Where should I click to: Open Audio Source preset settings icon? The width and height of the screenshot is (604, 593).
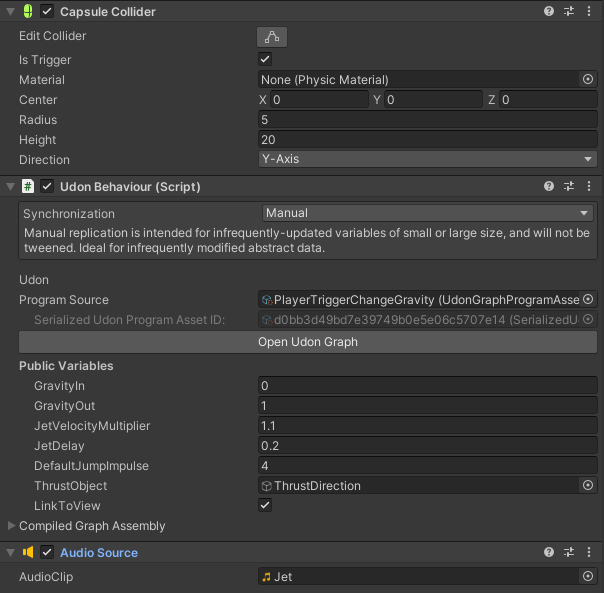[569, 552]
